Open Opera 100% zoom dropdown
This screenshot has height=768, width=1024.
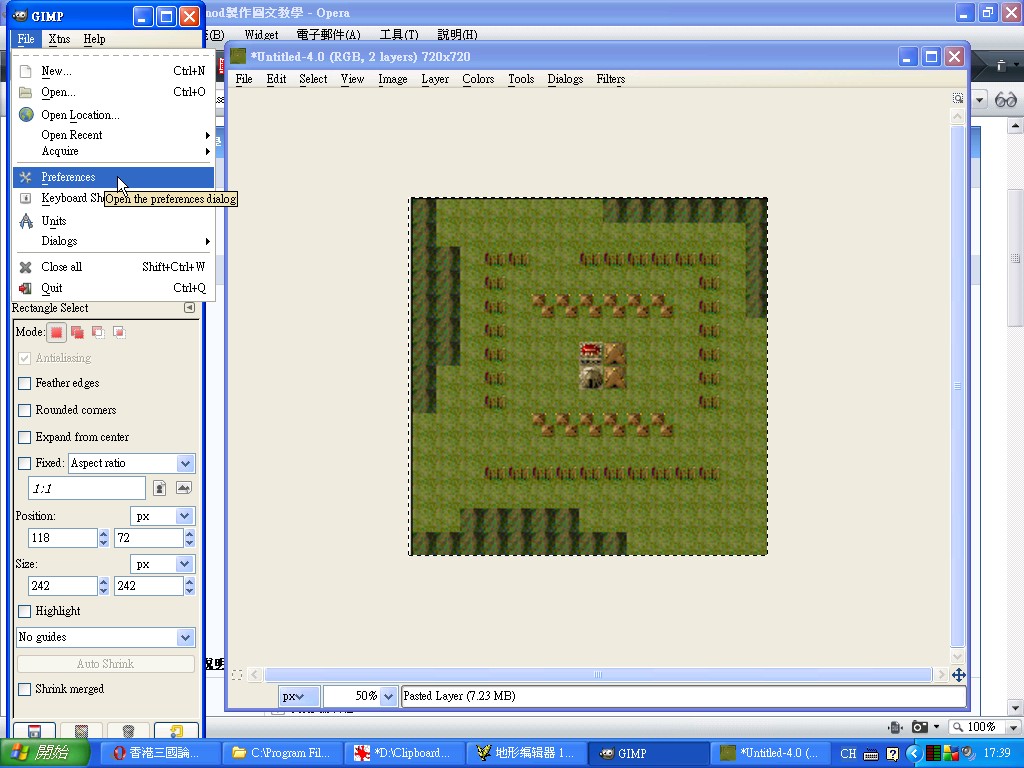click(x=1013, y=727)
